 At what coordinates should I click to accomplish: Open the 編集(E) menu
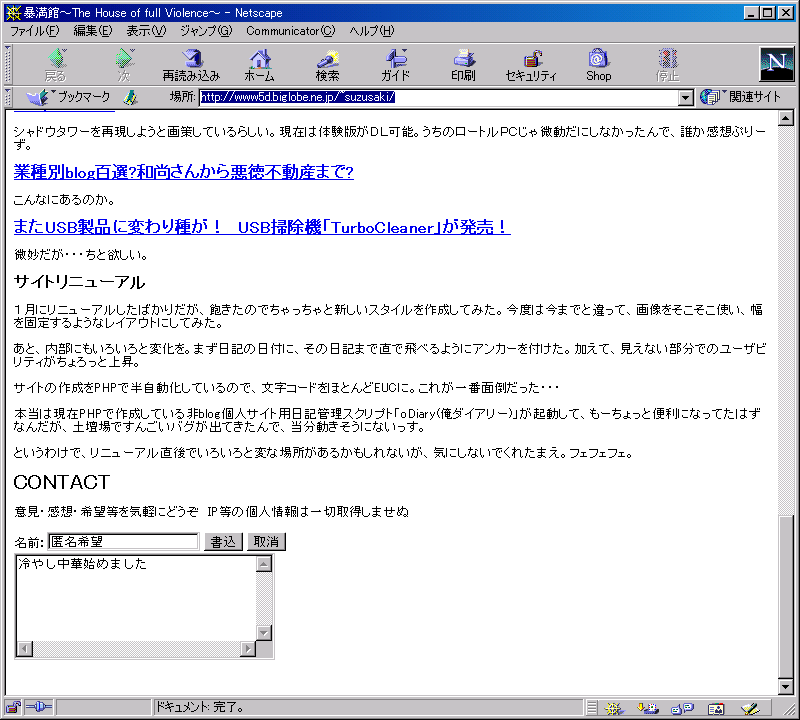click(x=92, y=31)
